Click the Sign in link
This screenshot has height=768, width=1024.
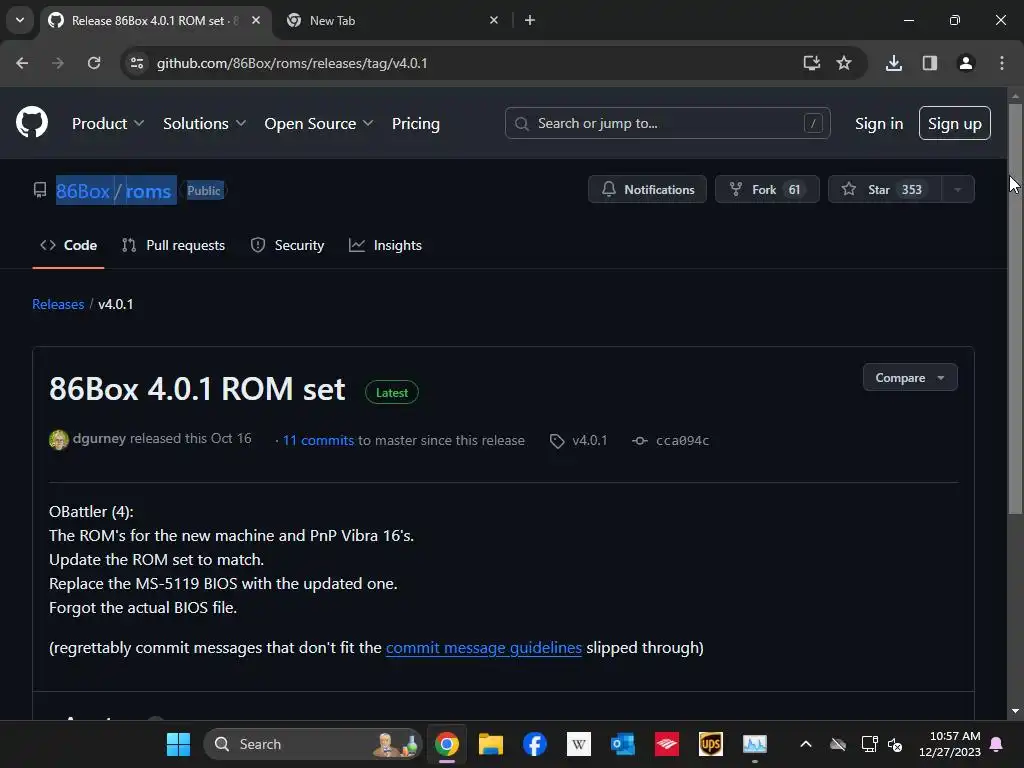coord(878,123)
